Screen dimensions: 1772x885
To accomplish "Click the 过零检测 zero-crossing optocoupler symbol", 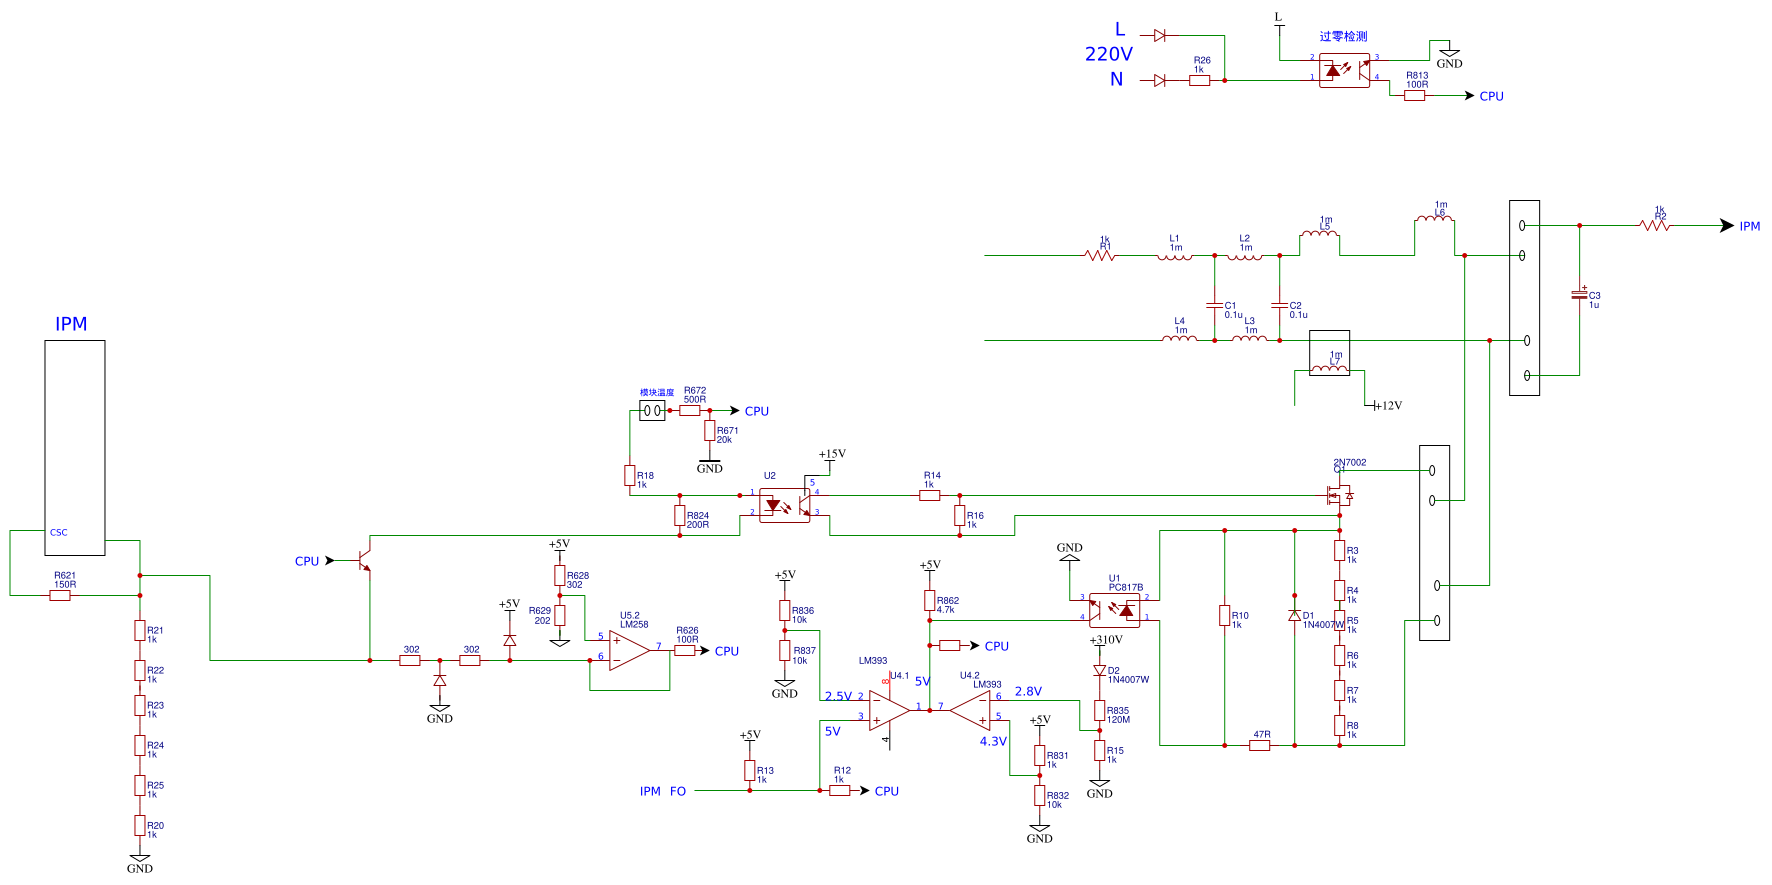I will coord(1344,70).
